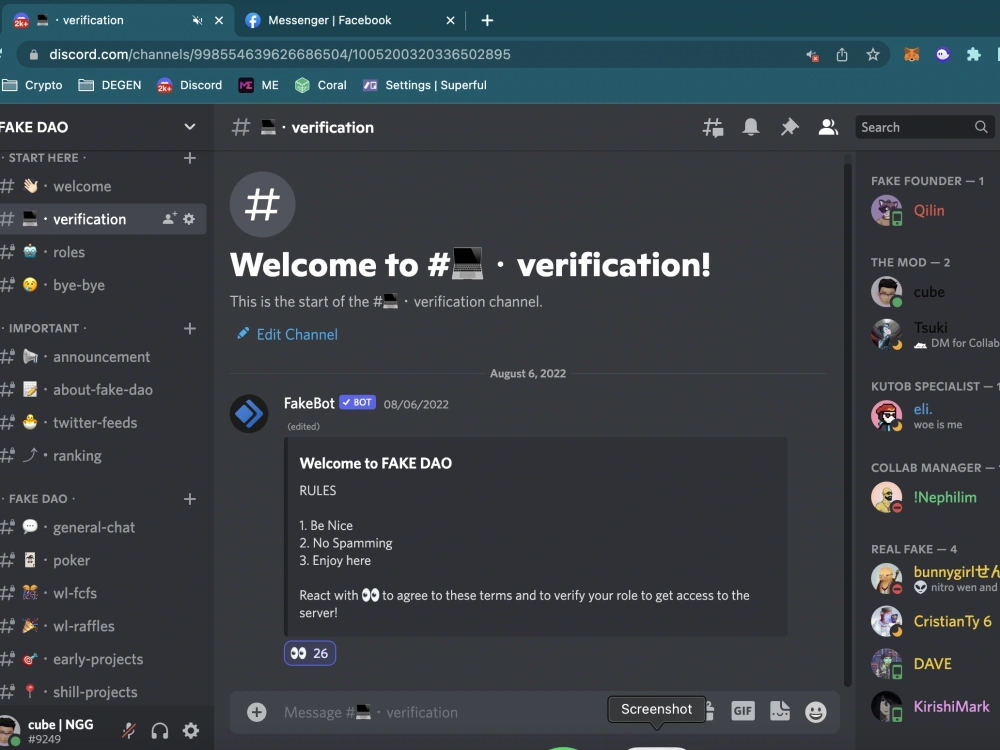The width and height of the screenshot is (1000, 750).
Task: Click the plus icon to attach a file
Action: [256, 711]
